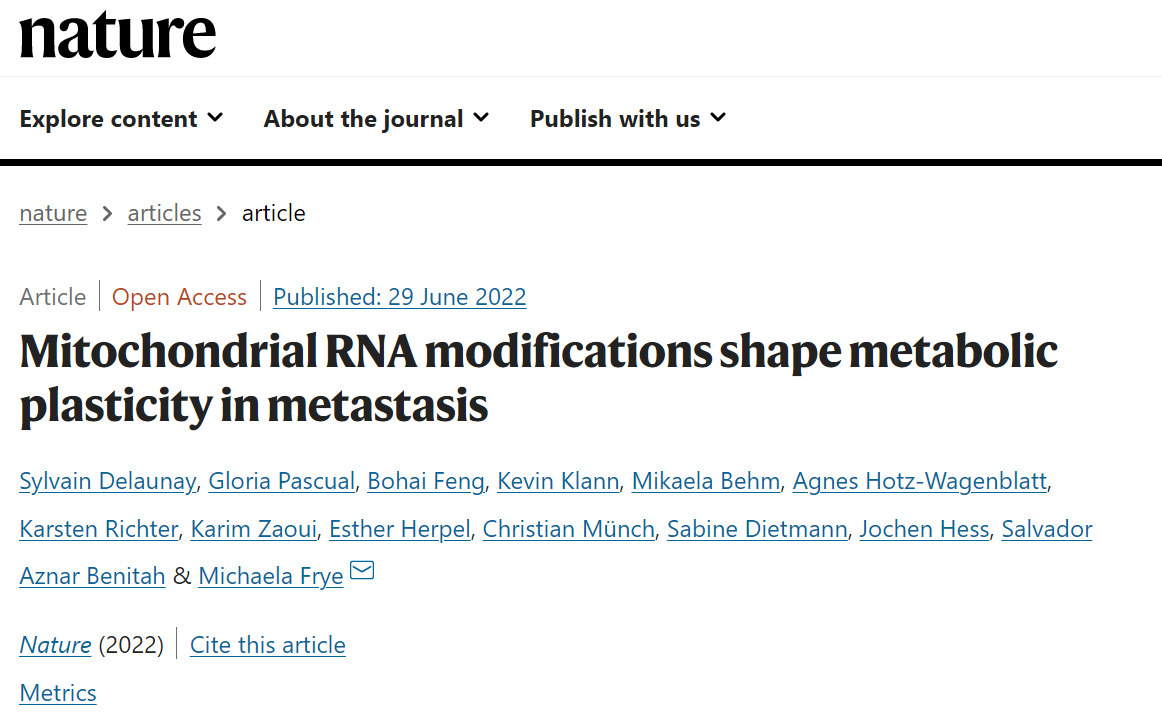The image size is (1162, 720).
Task: Click the Nature logo at top
Action: (118, 35)
